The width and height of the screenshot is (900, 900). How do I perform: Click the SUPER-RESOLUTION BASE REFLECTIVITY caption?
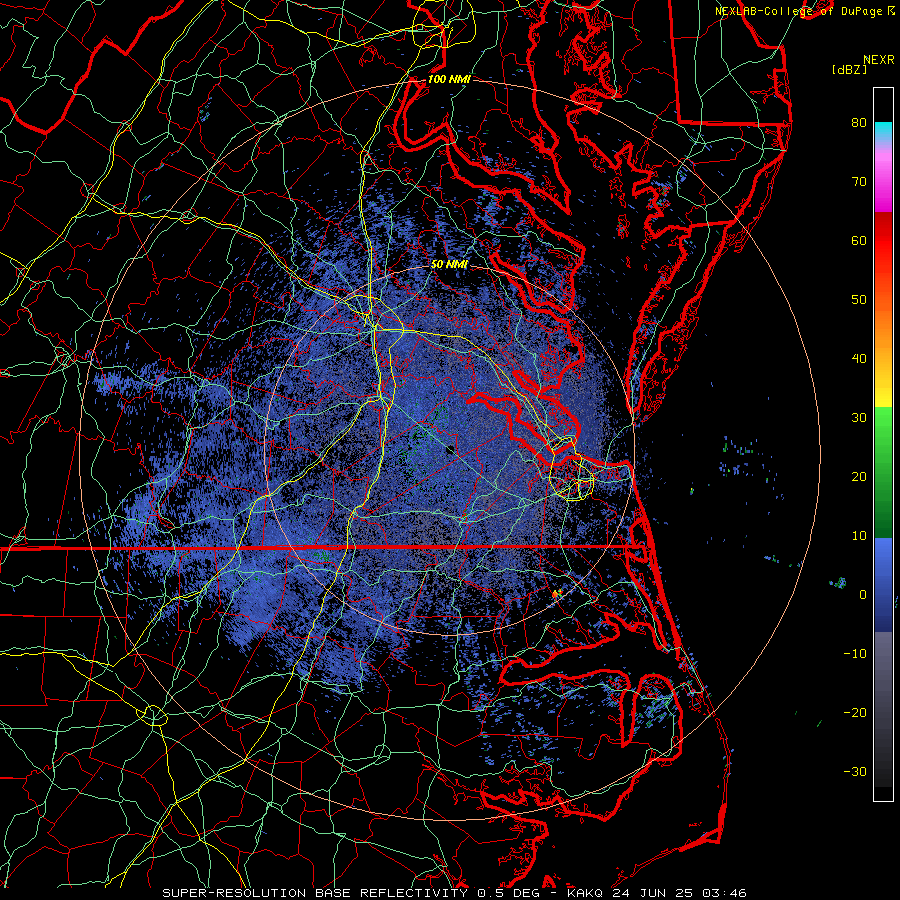(315, 893)
